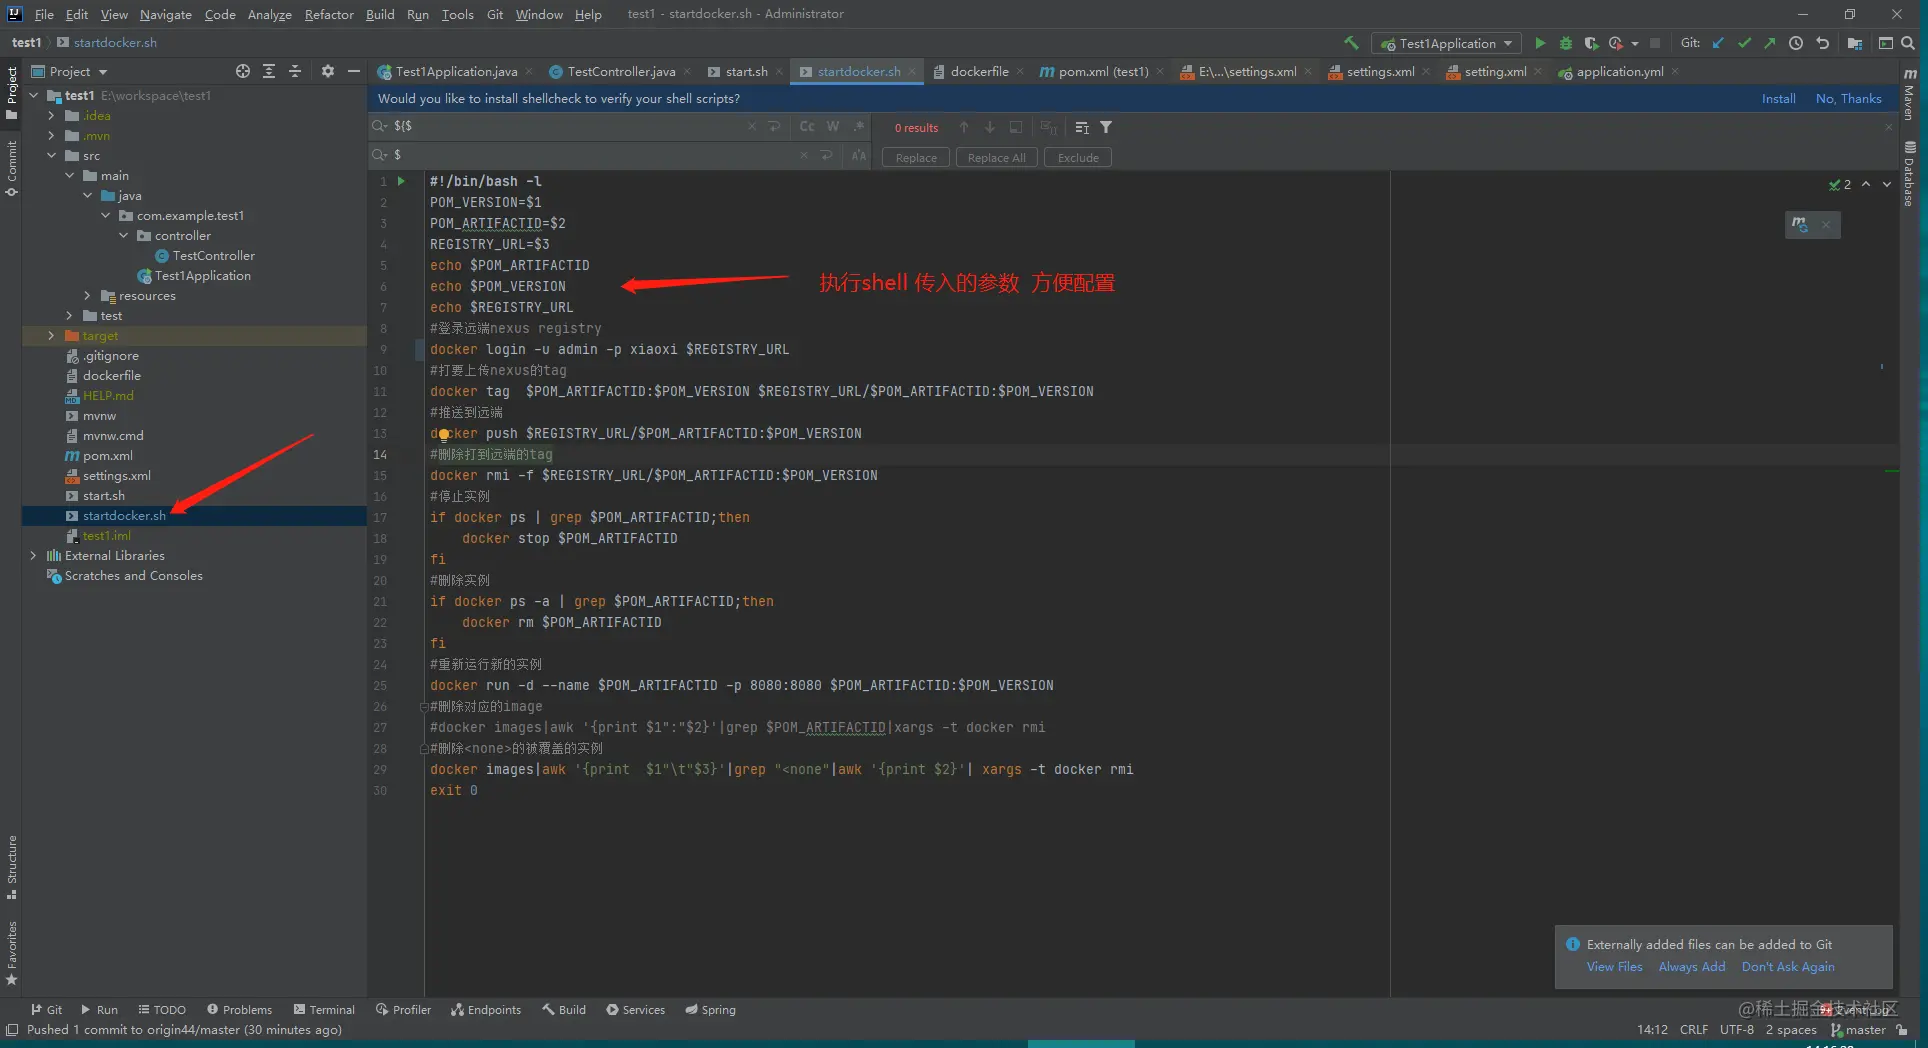Click the run gutter arrow on line 1
Viewport: 1928px width, 1048px height.
[402, 181]
